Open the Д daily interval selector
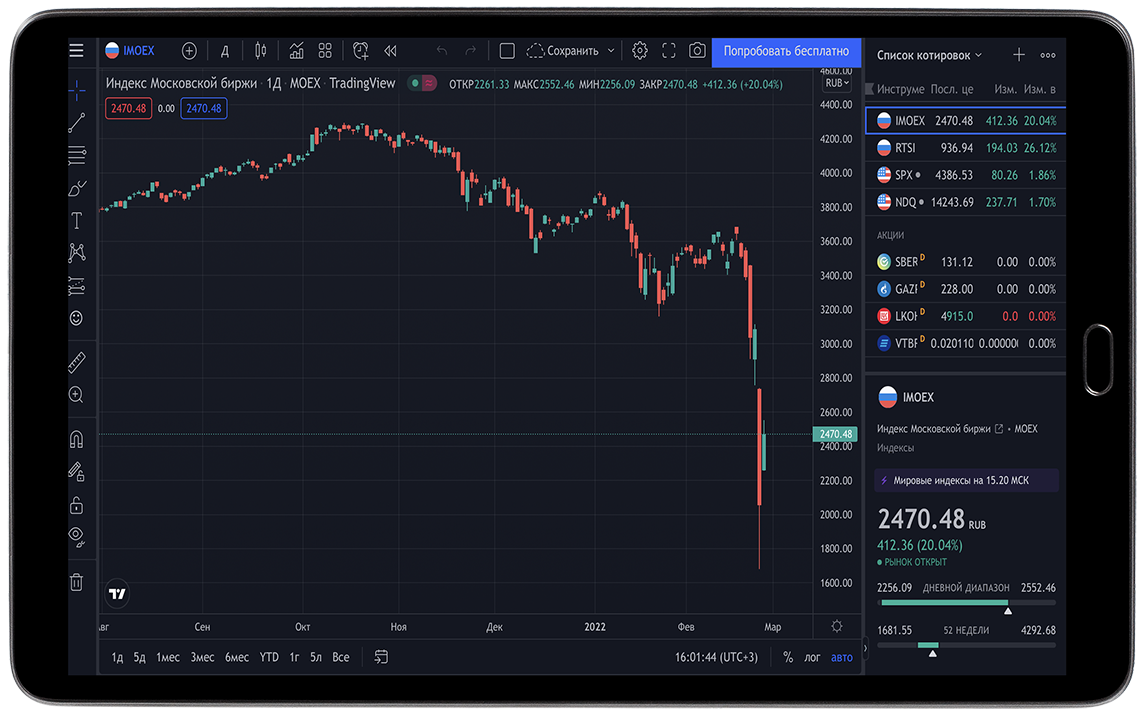This screenshot has height=714, width=1147. pos(225,50)
